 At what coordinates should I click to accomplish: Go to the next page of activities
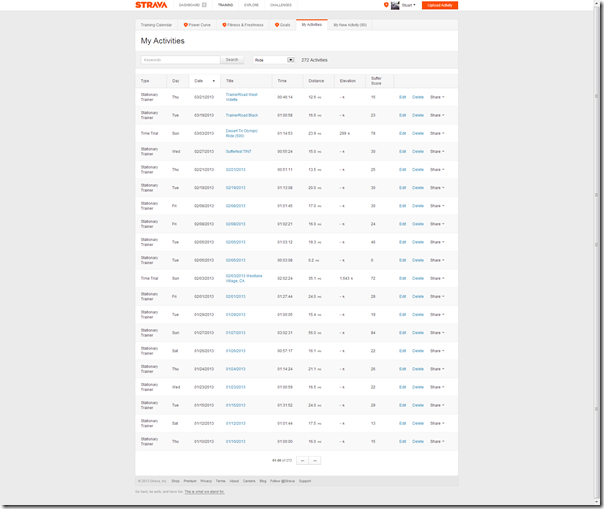(x=315, y=460)
